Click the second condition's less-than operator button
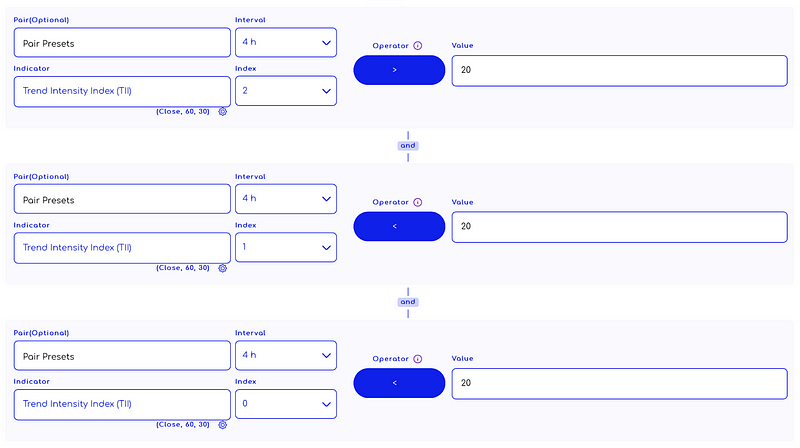800x448 pixels. 399,227
